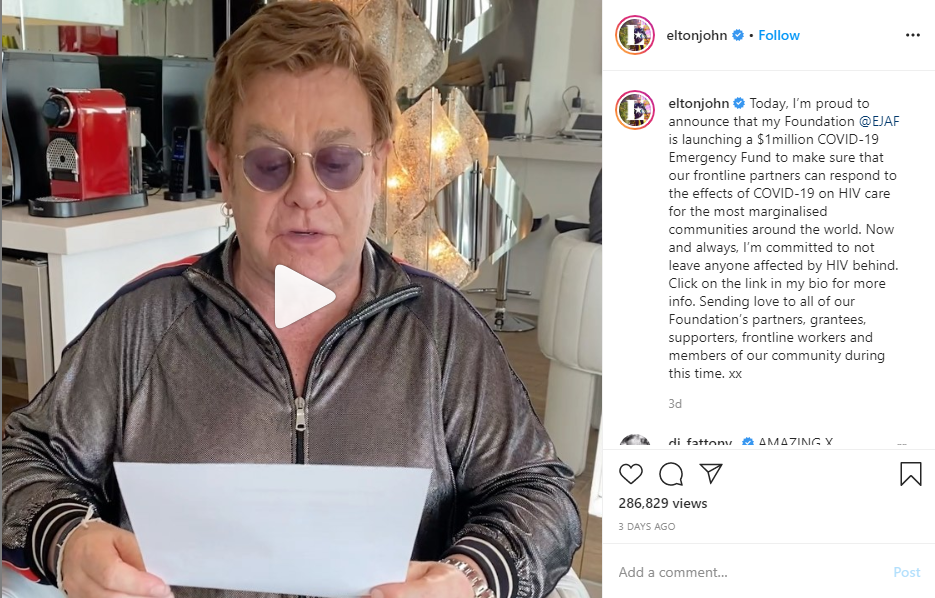This screenshot has height=598, width=935.
Task: Open the three-dot more options menu
Action: 912,35
